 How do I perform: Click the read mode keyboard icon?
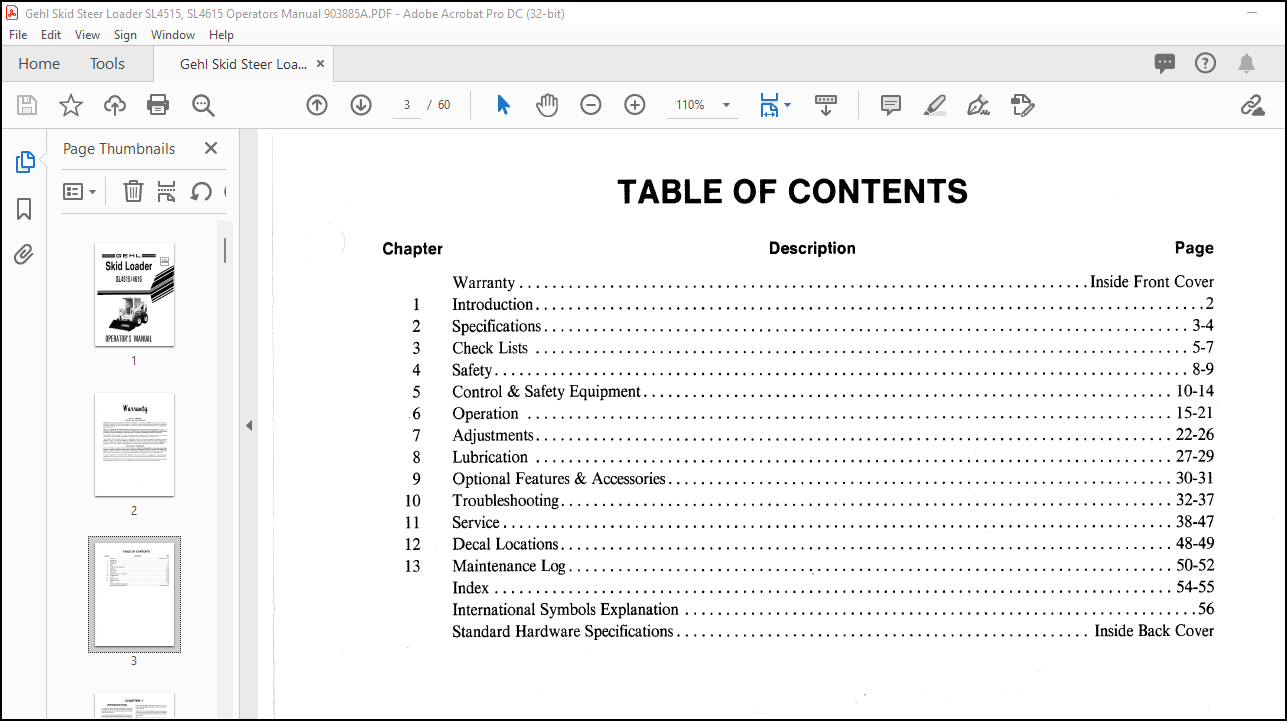click(826, 105)
